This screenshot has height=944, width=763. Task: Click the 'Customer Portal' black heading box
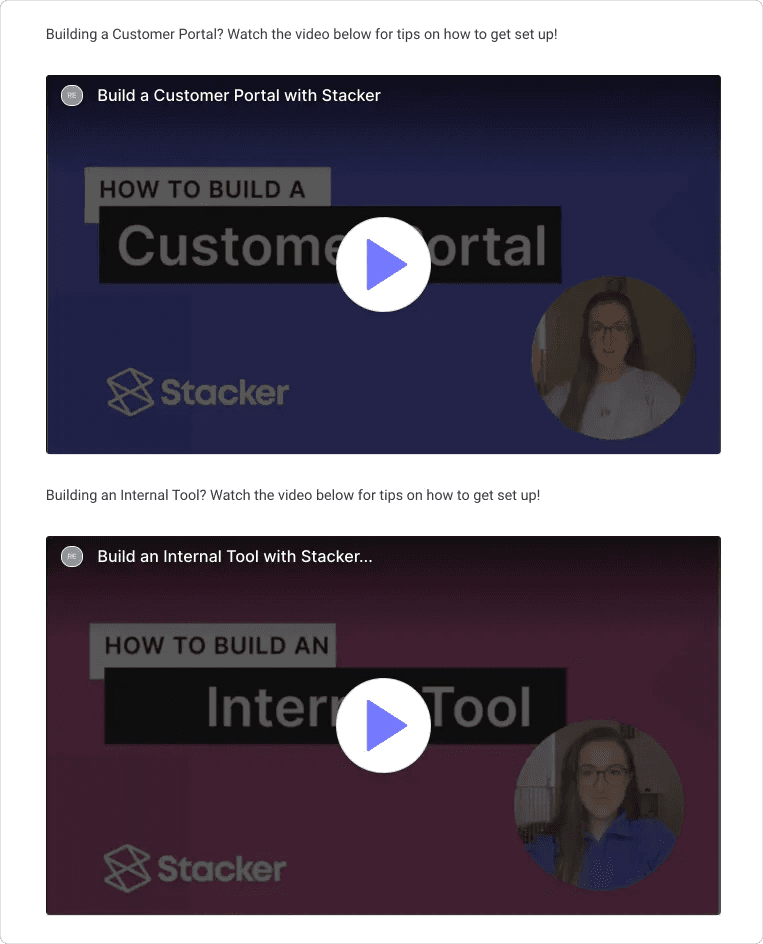330,245
